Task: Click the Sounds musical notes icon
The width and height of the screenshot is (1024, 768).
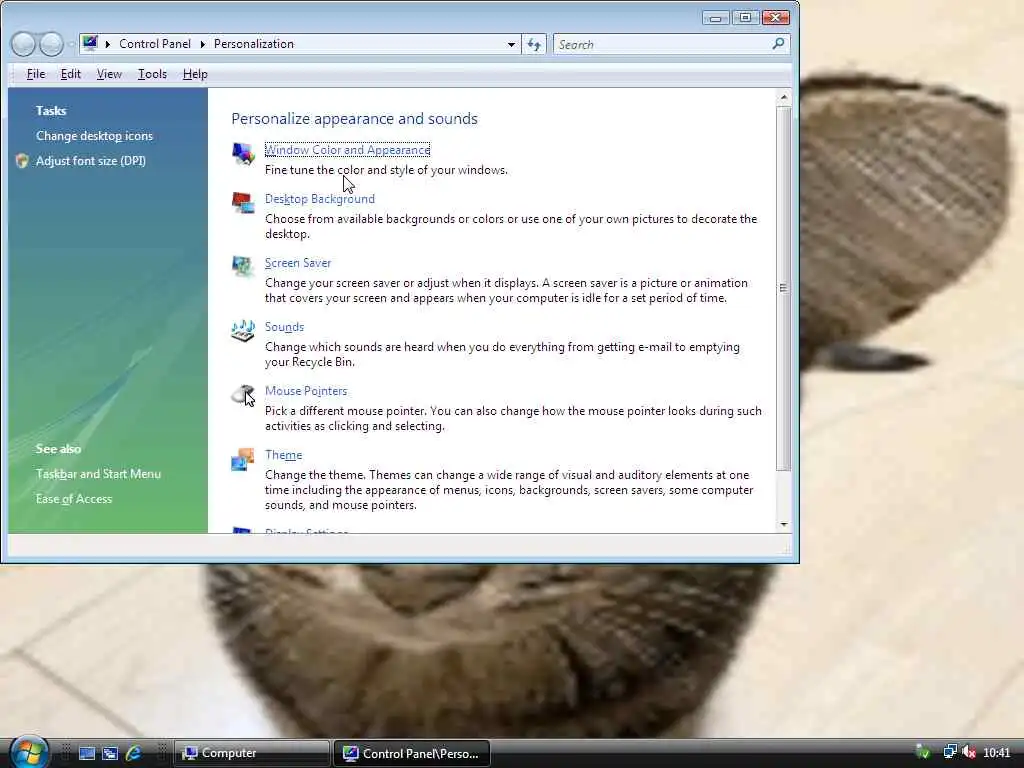Action: (x=243, y=330)
